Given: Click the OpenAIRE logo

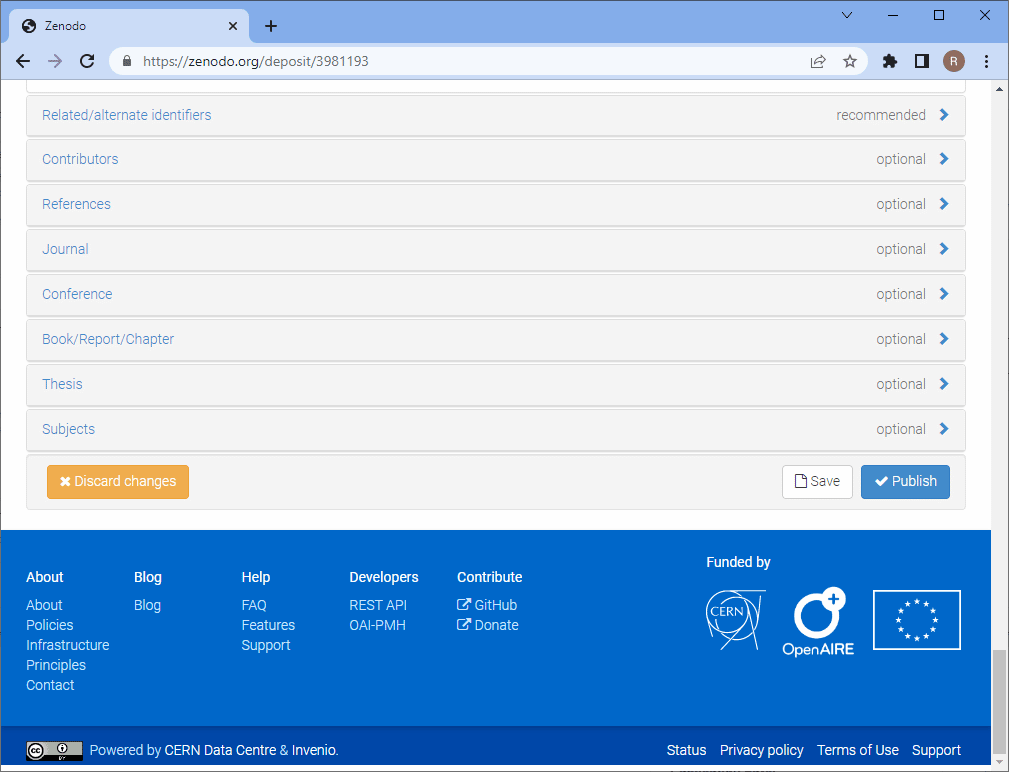Looking at the screenshot, I should pyautogui.click(x=818, y=621).
